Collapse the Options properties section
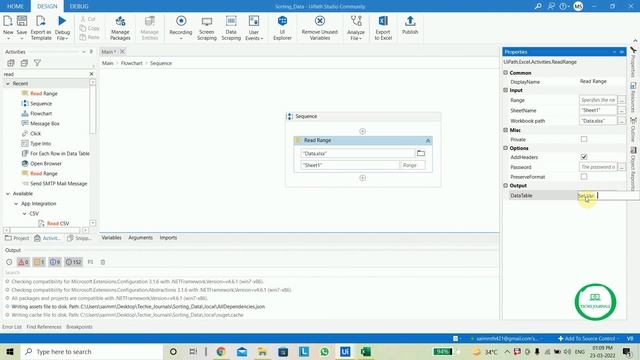This screenshot has height=360, width=640. (505, 148)
